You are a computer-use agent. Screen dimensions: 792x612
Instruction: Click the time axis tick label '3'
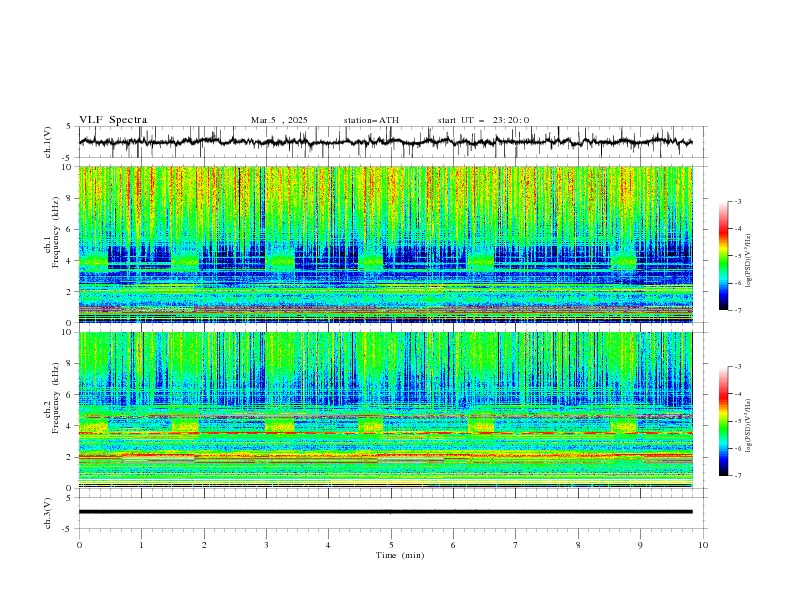266,545
